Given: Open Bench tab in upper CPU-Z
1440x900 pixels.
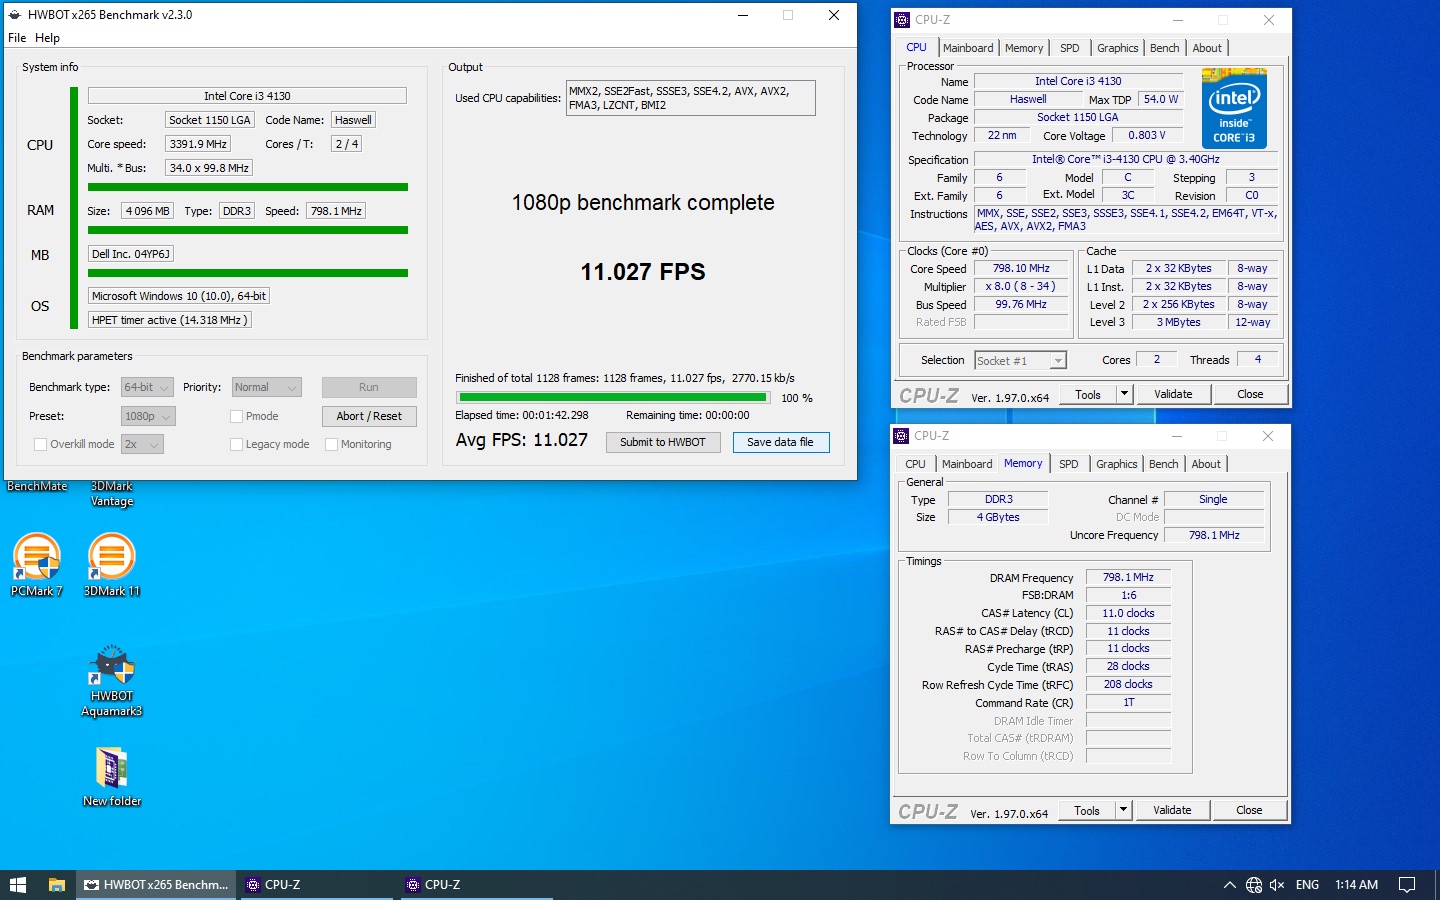Looking at the screenshot, I should coord(1165,48).
